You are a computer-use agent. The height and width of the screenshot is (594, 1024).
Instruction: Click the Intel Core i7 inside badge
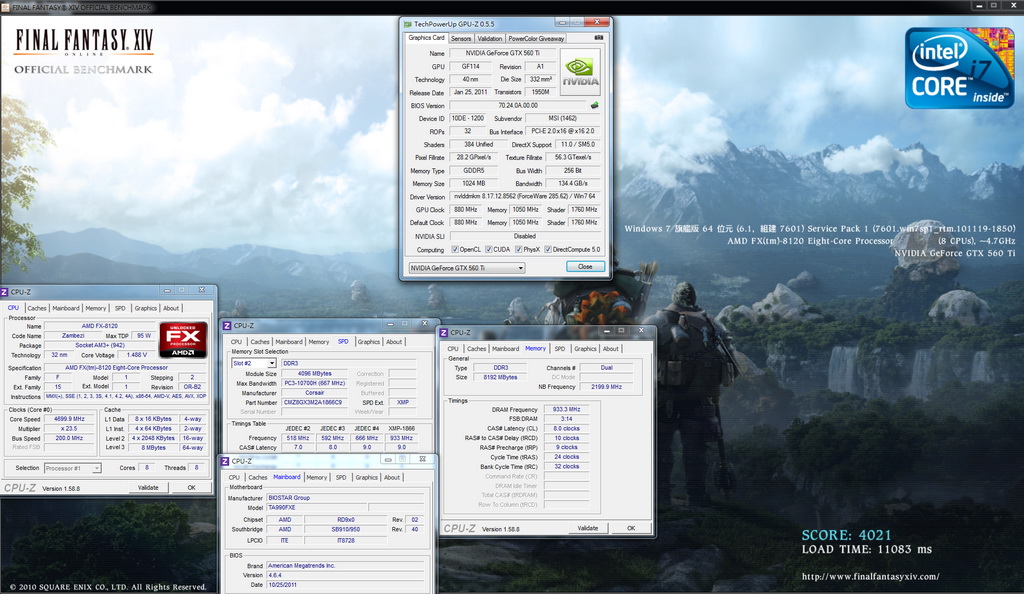click(x=959, y=68)
